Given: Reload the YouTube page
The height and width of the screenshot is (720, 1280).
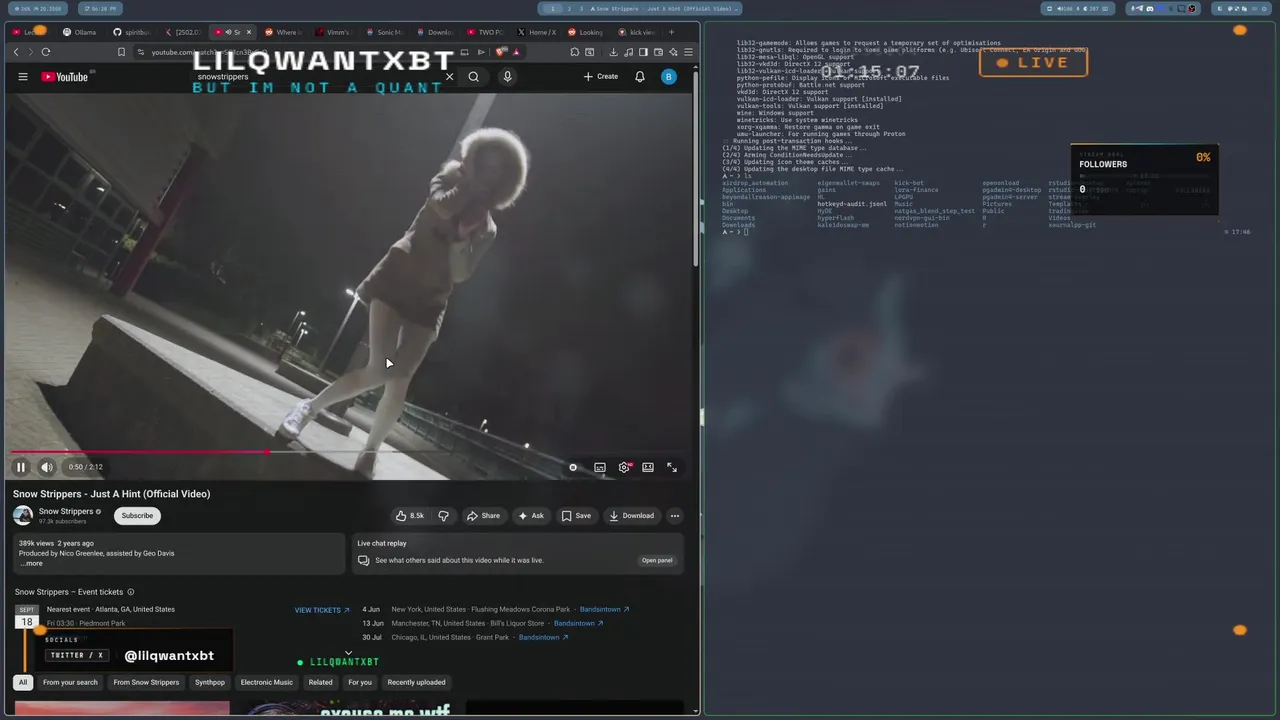Looking at the screenshot, I should pyautogui.click(x=45, y=52).
